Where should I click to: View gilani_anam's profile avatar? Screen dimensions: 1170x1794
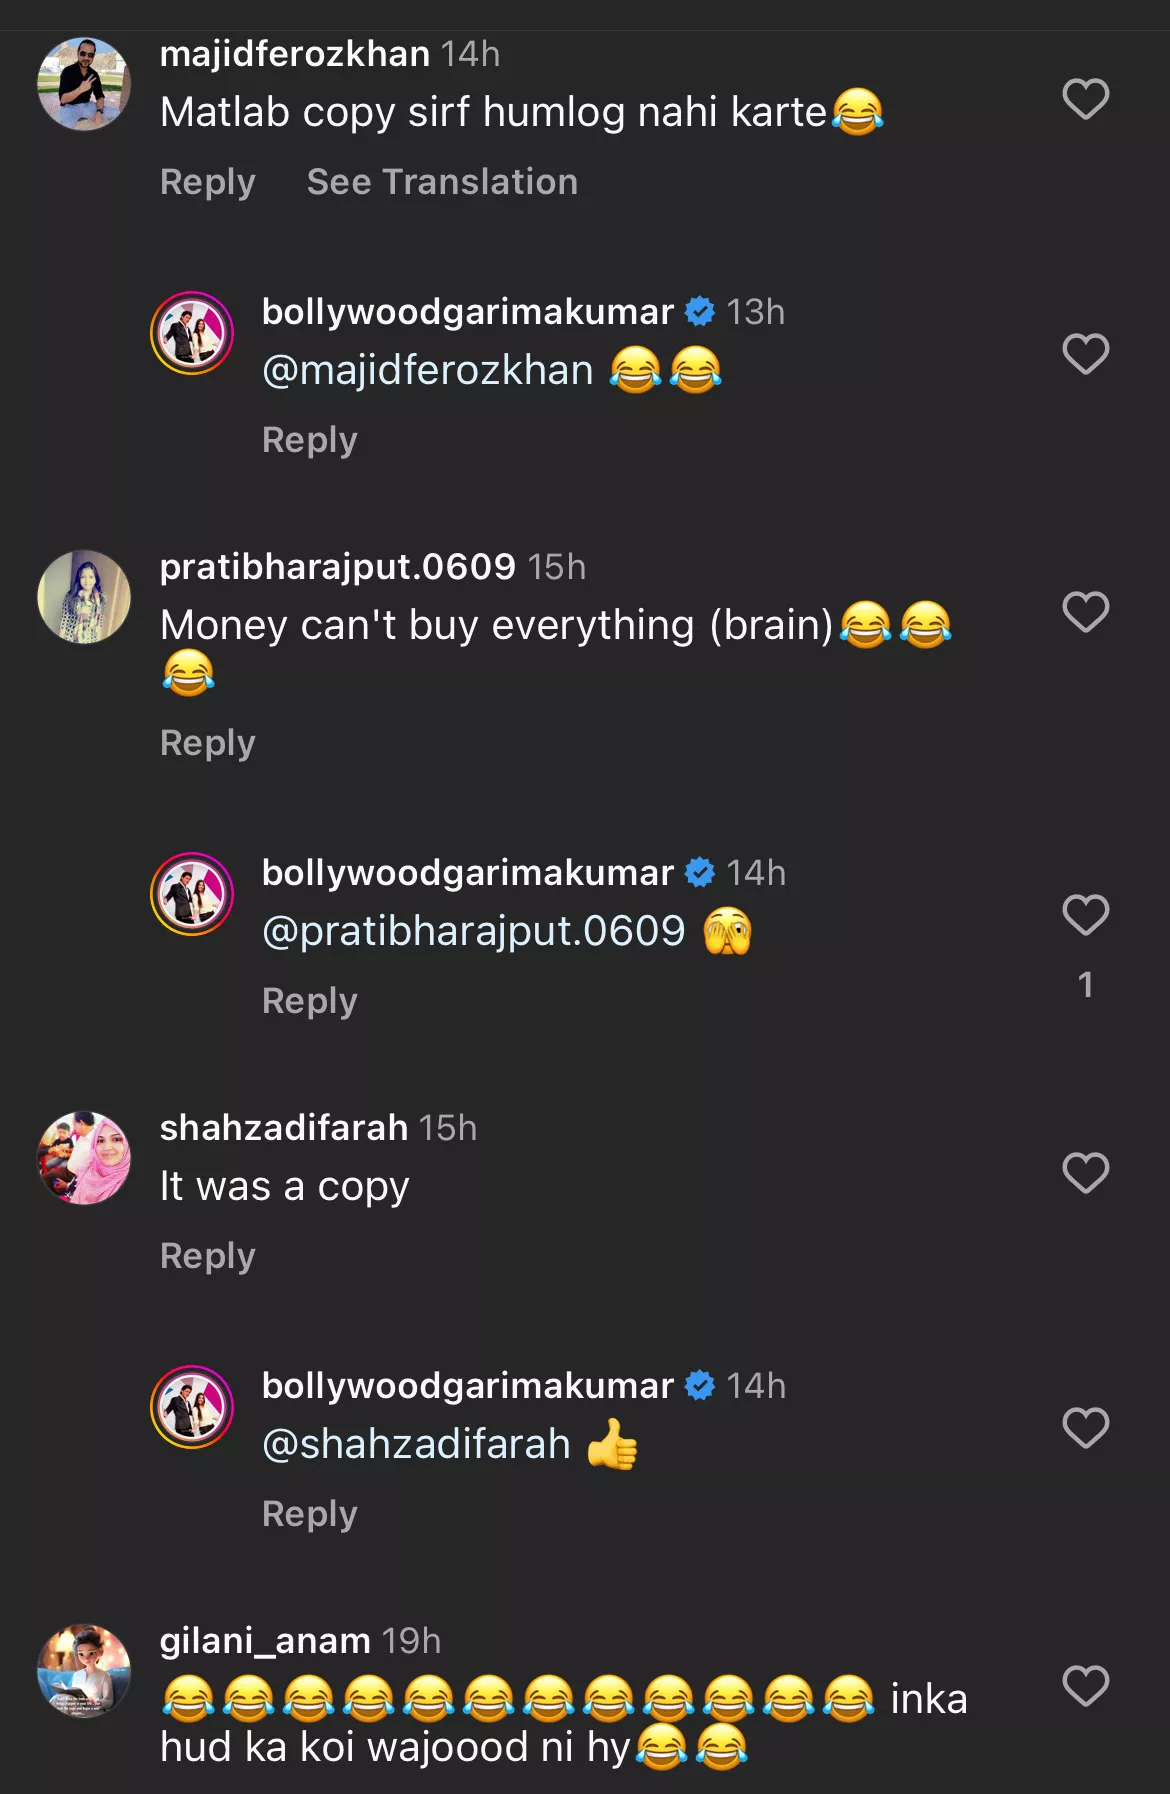[x=84, y=1671]
